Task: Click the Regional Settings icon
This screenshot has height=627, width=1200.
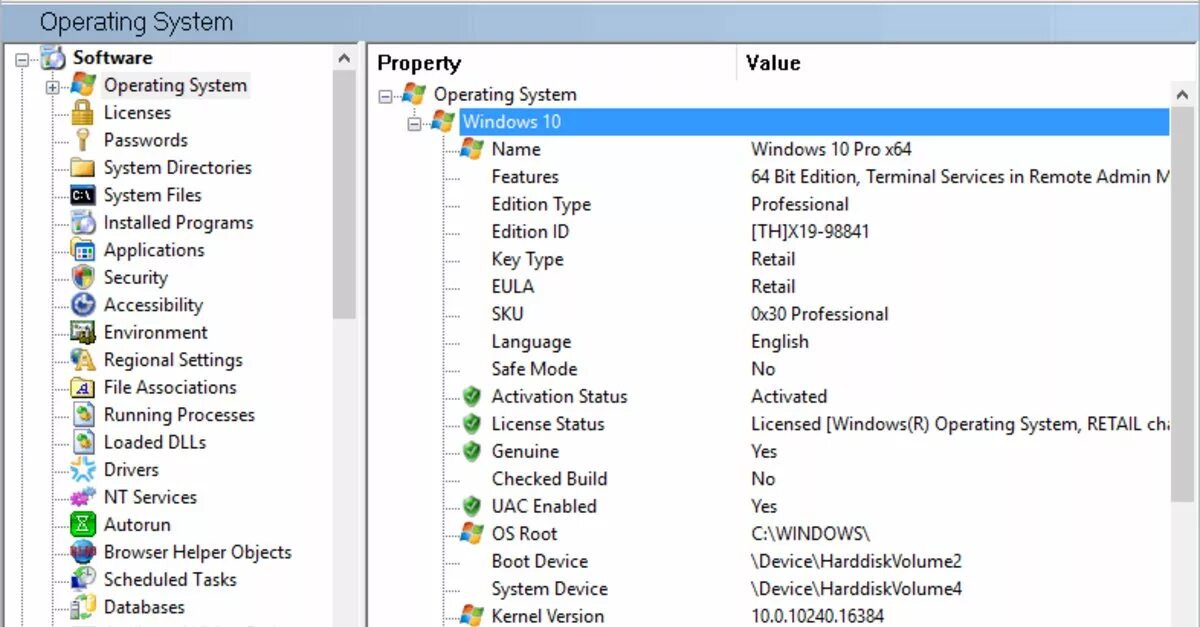Action: tap(84, 360)
